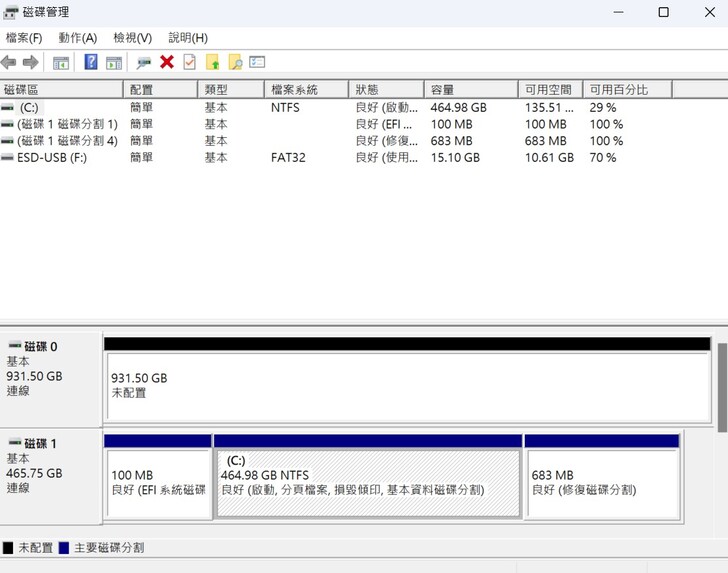The image size is (728, 573).
Task: Click the folder with green arrow icon
Action: tap(213, 62)
